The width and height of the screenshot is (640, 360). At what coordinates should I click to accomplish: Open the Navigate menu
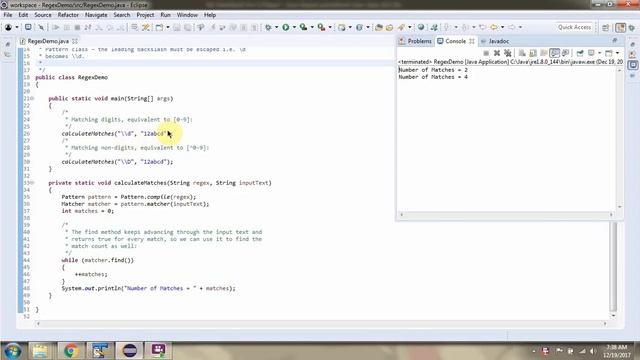pyautogui.click(x=96, y=15)
